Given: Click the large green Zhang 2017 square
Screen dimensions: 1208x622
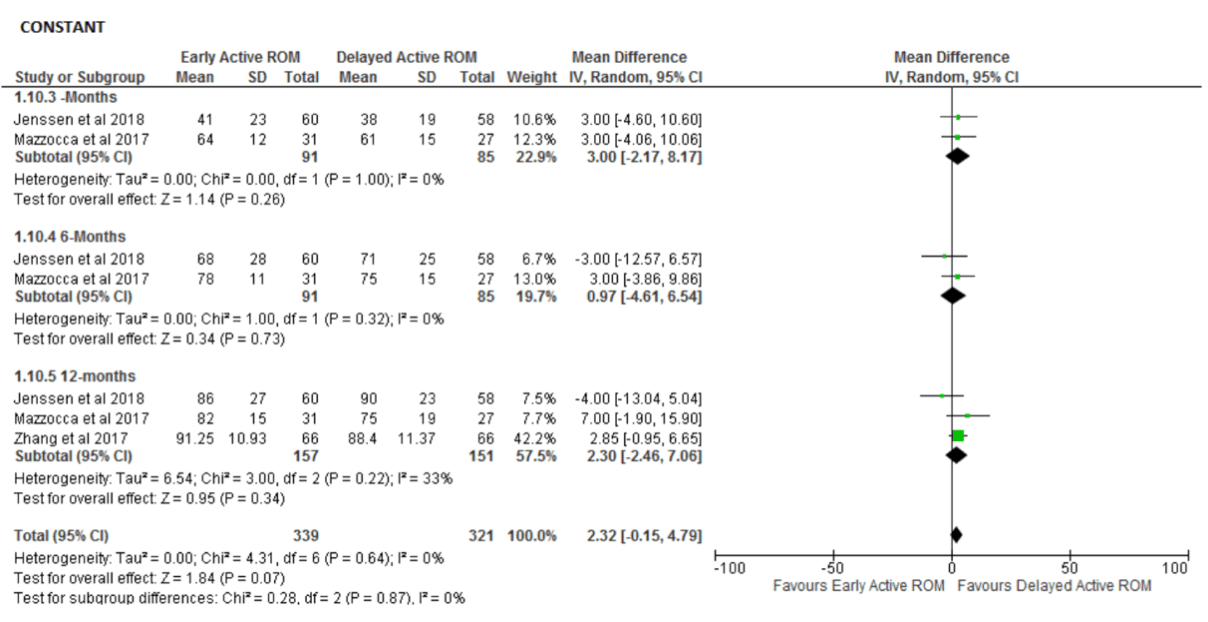Looking at the screenshot, I should point(958,435).
